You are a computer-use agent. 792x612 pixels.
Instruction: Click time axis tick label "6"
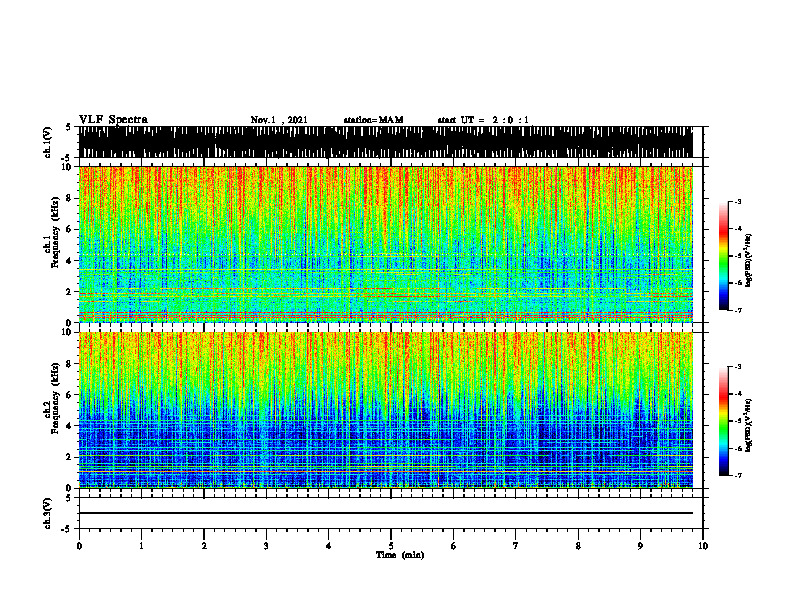(x=453, y=546)
